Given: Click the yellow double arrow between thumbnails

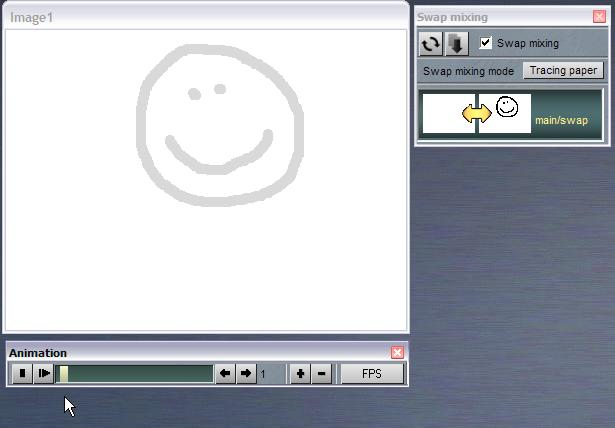Looking at the screenshot, I should click(x=477, y=114).
